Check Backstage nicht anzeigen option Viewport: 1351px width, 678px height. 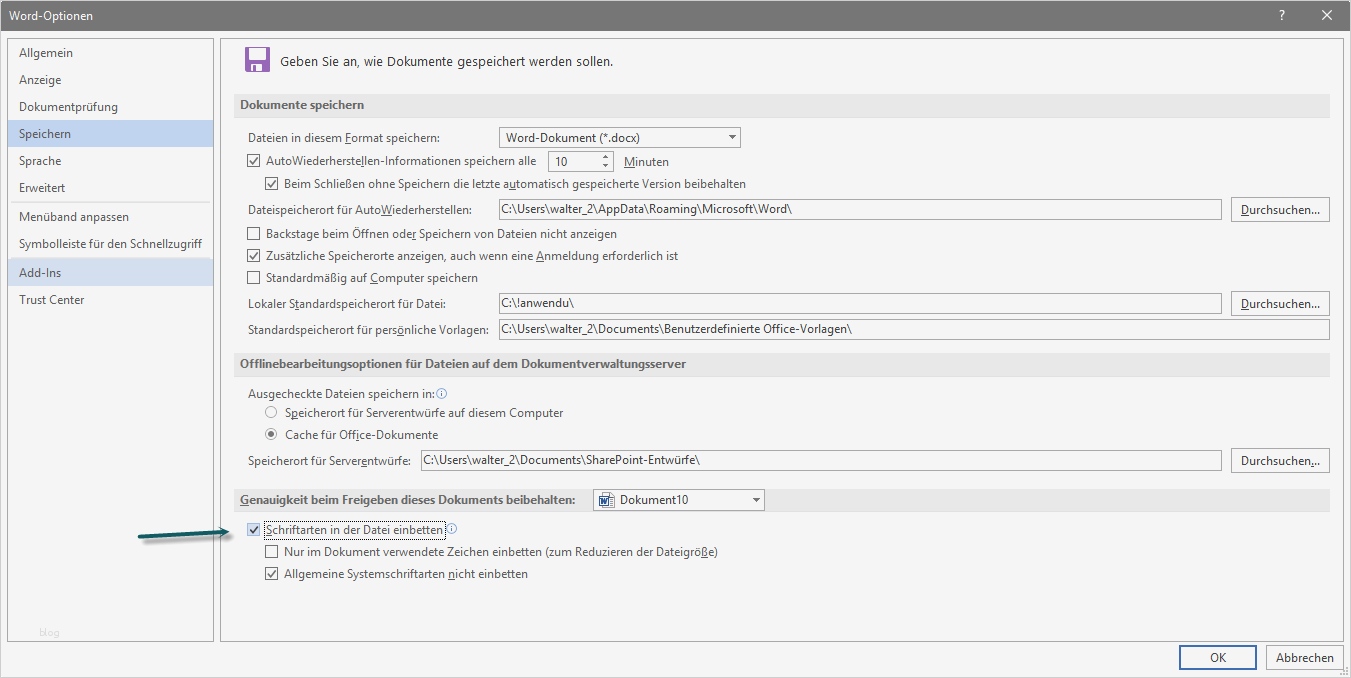click(254, 234)
